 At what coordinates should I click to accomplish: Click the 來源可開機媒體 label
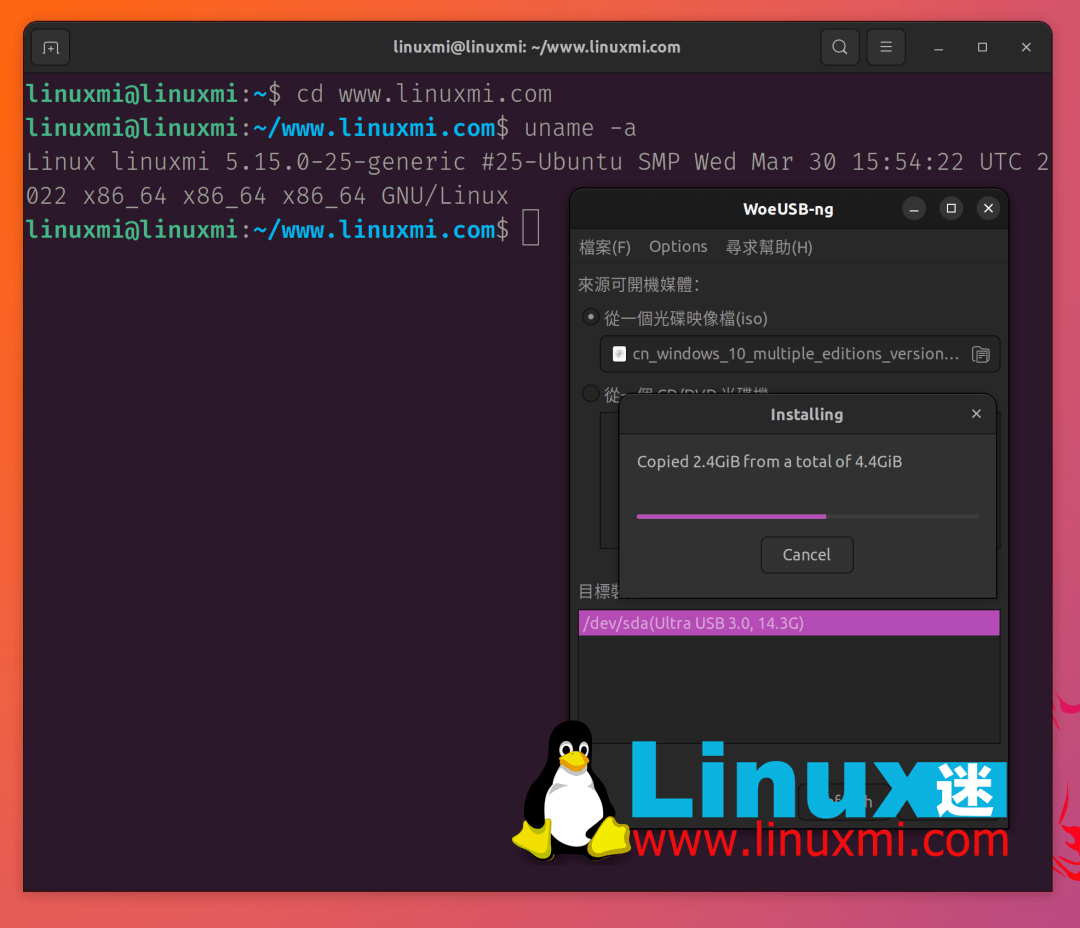point(638,285)
